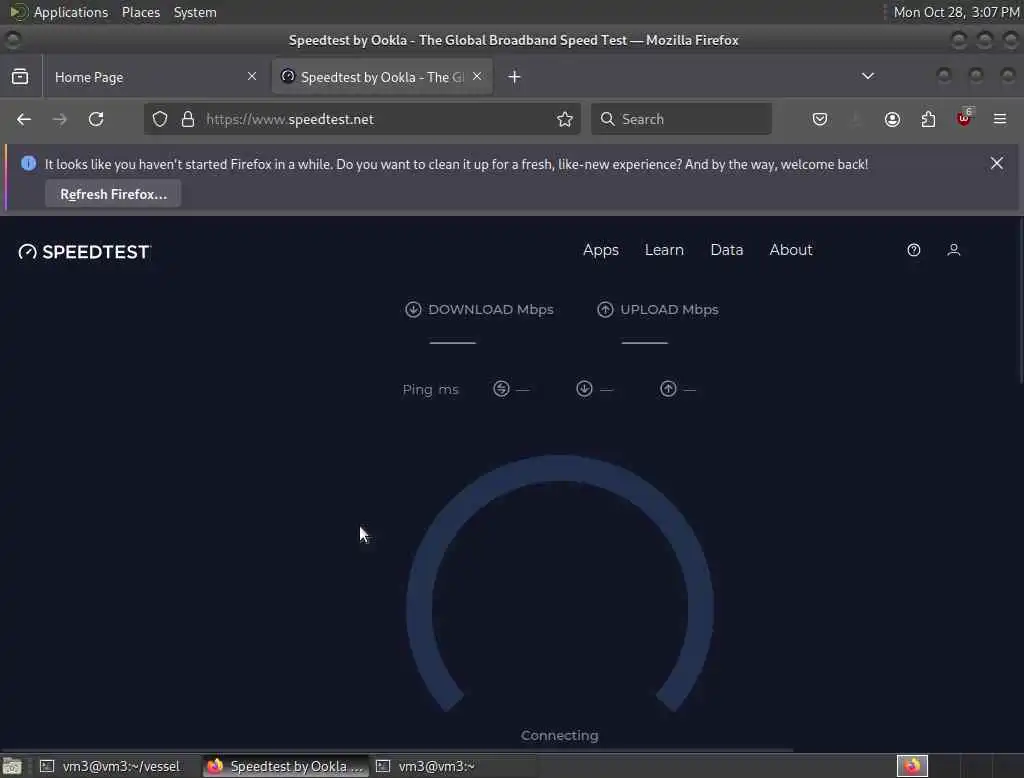Open the Places menu

point(141,12)
